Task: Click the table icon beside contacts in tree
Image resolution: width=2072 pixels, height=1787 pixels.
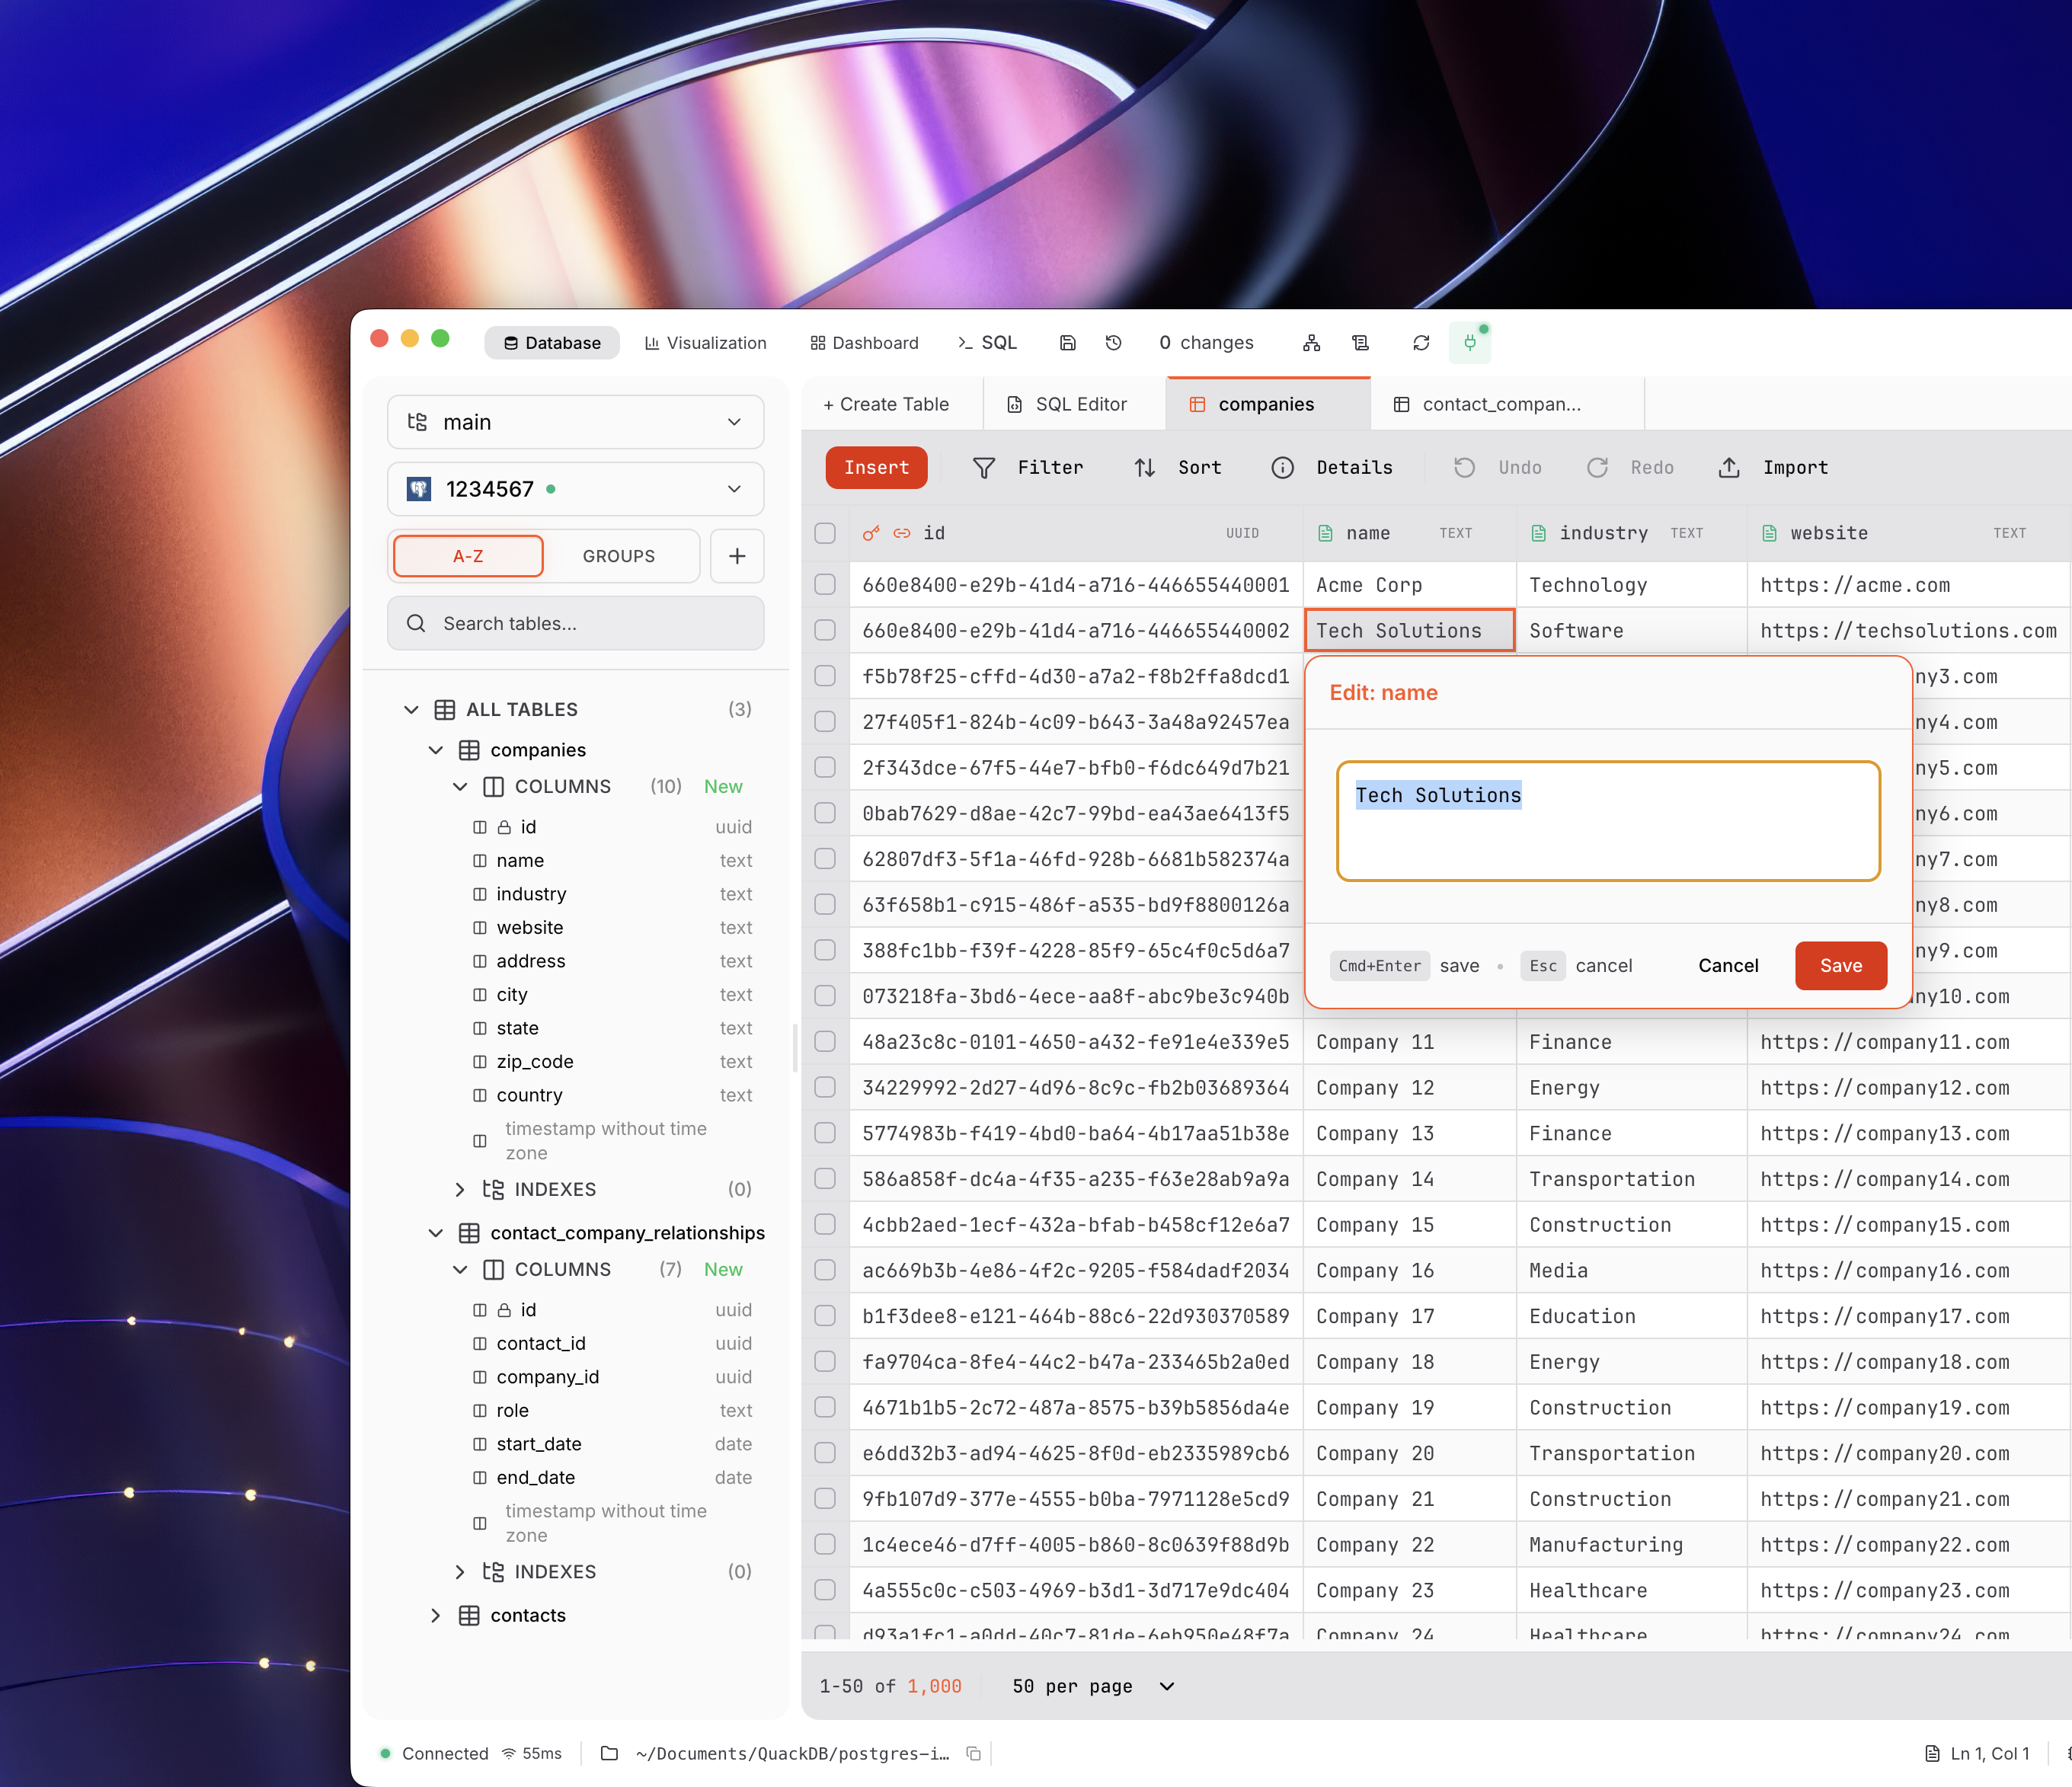Action: click(x=468, y=1615)
